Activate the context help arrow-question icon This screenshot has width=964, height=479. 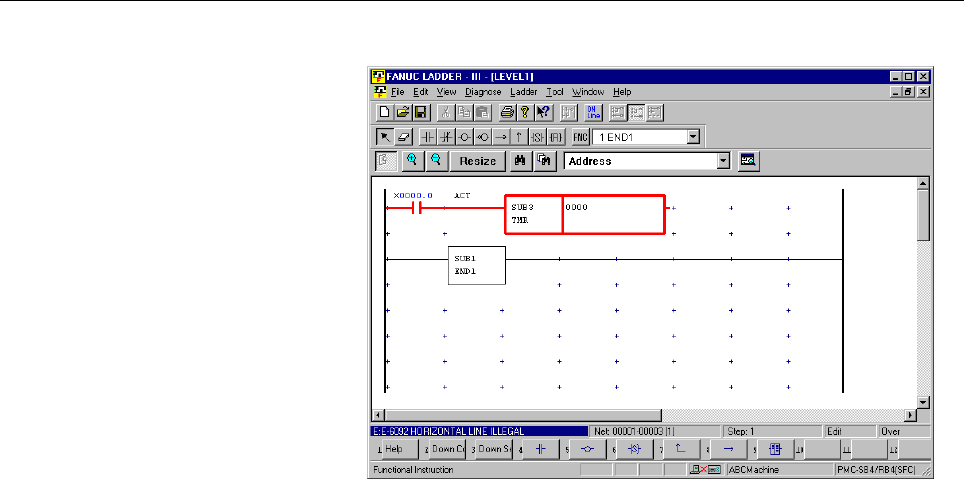(543, 112)
